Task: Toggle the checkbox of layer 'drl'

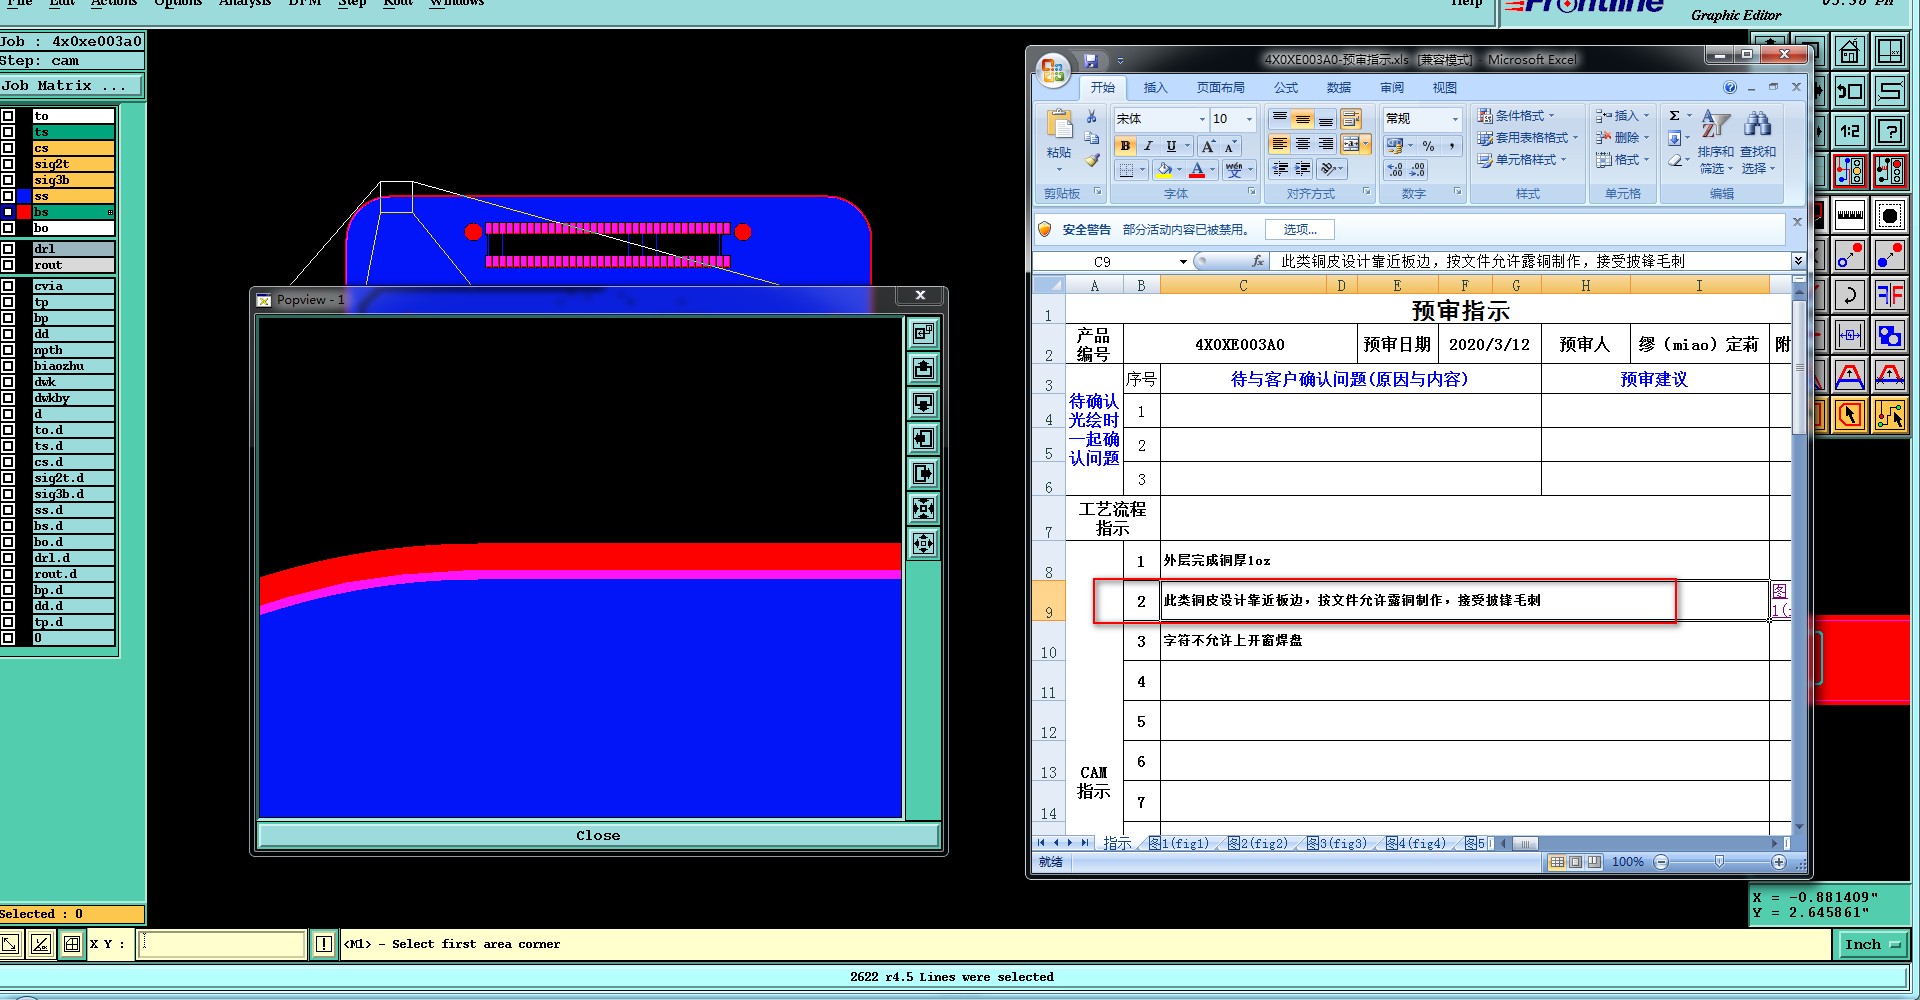Action: pos(8,249)
